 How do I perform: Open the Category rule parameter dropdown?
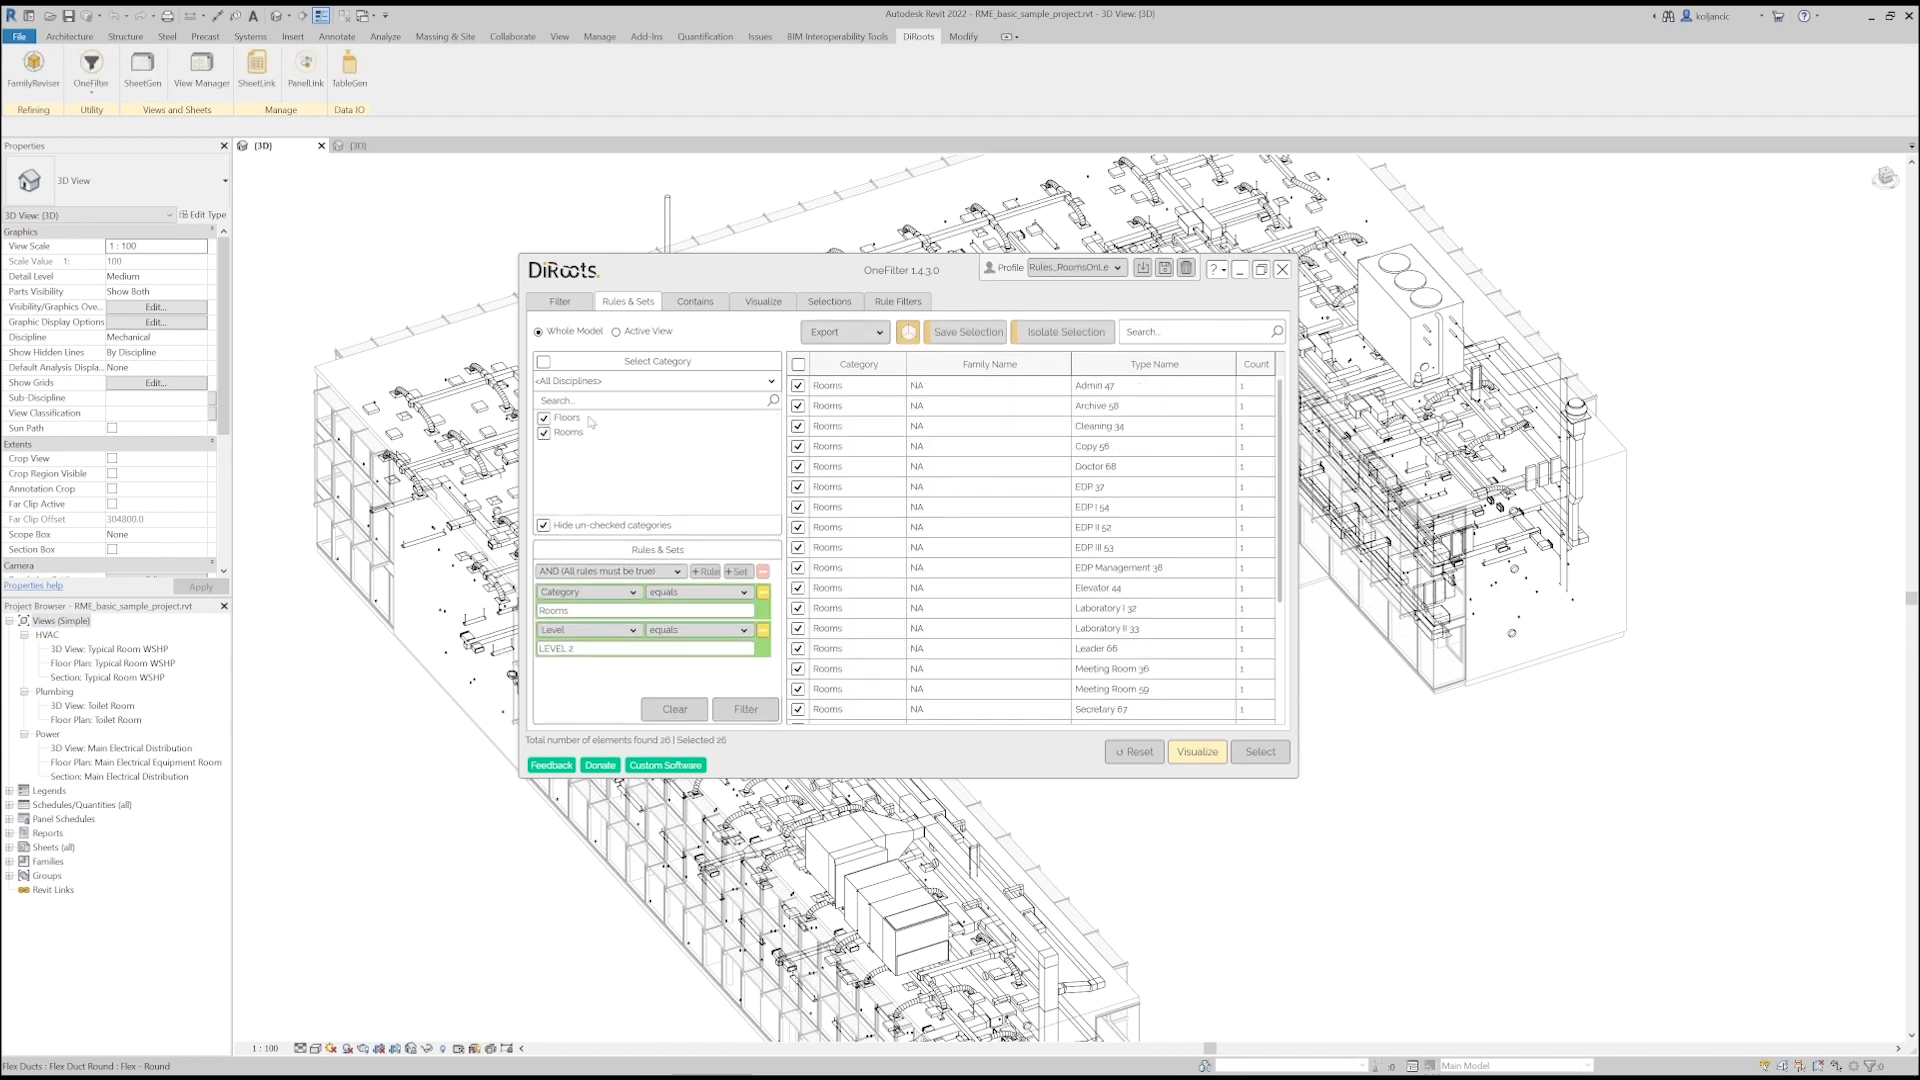coord(588,592)
